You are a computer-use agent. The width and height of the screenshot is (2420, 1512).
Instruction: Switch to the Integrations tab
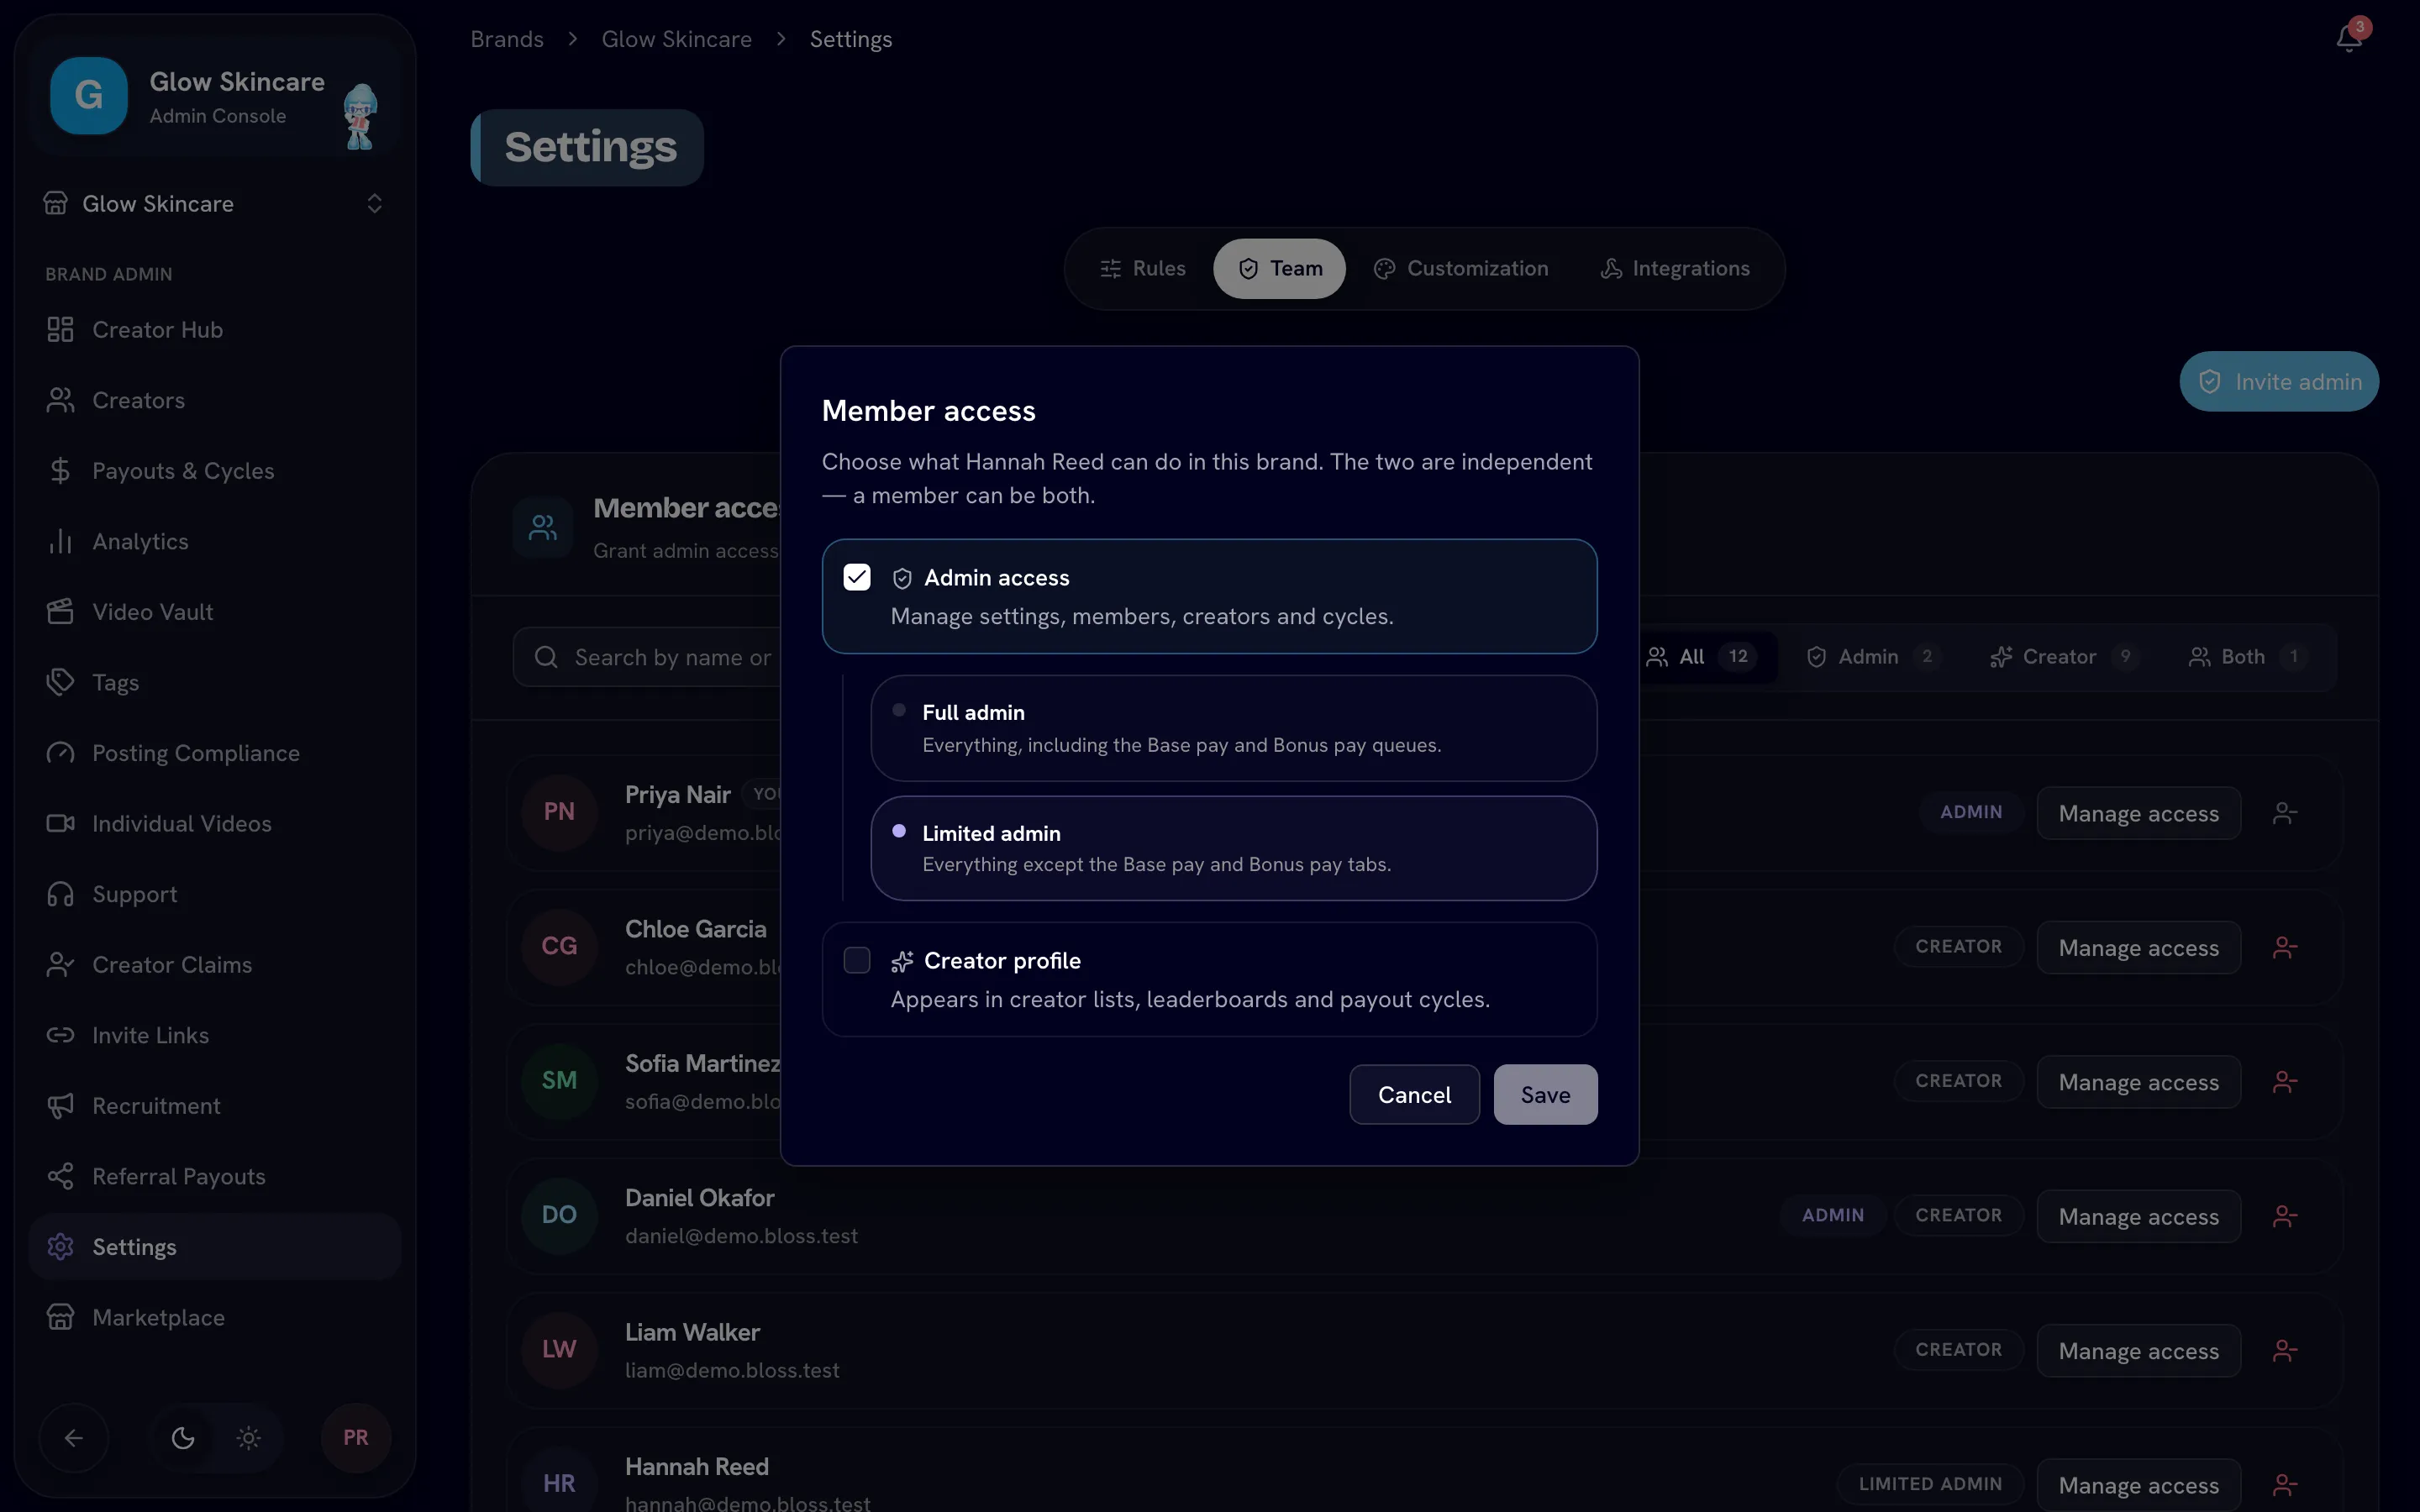[1675, 269]
